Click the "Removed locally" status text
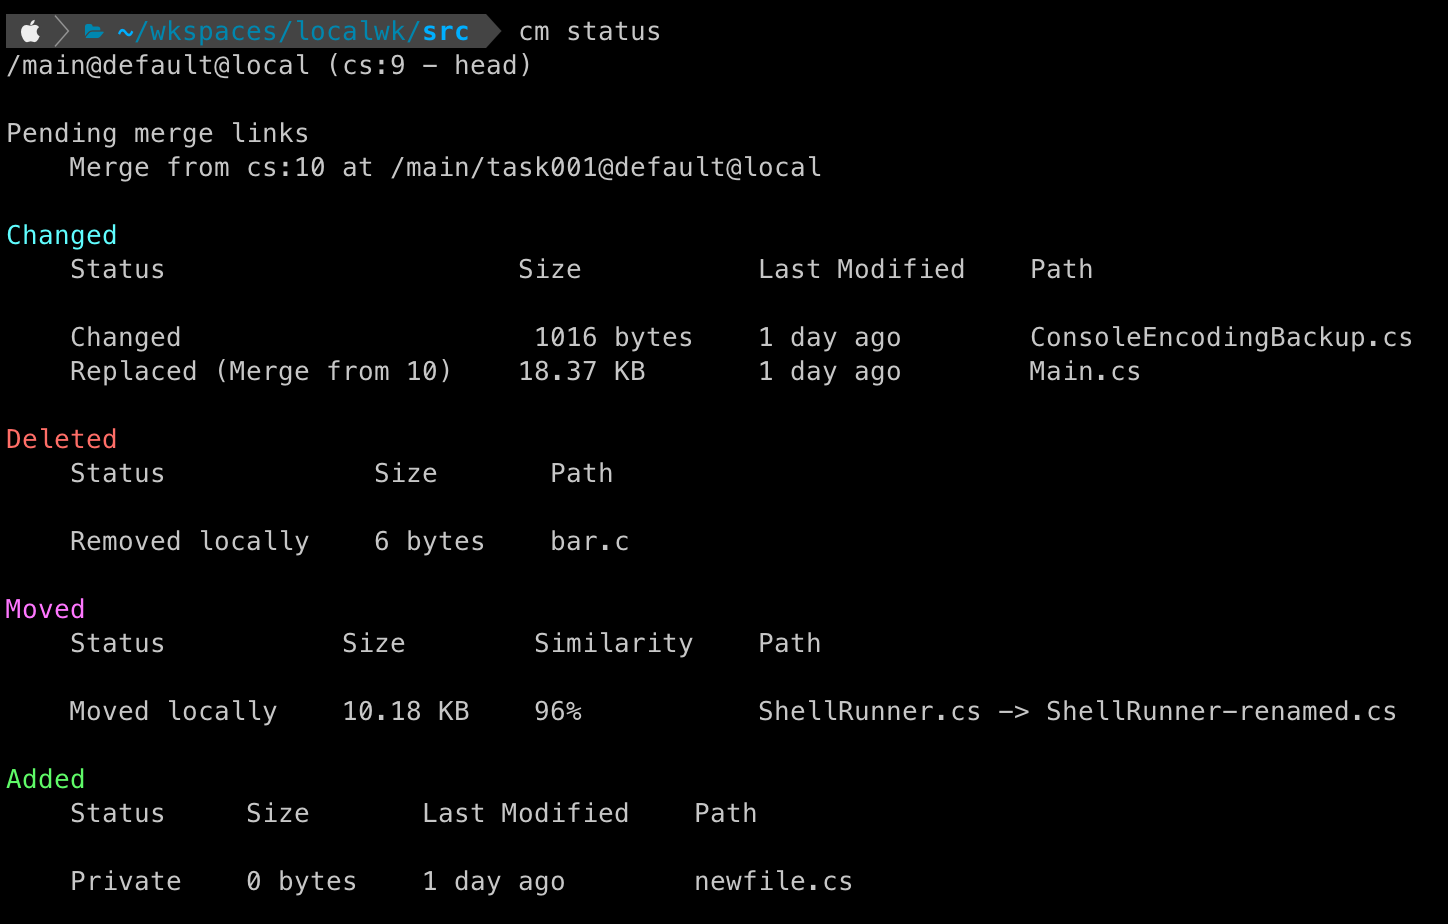This screenshot has height=924, width=1448. coord(189,541)
